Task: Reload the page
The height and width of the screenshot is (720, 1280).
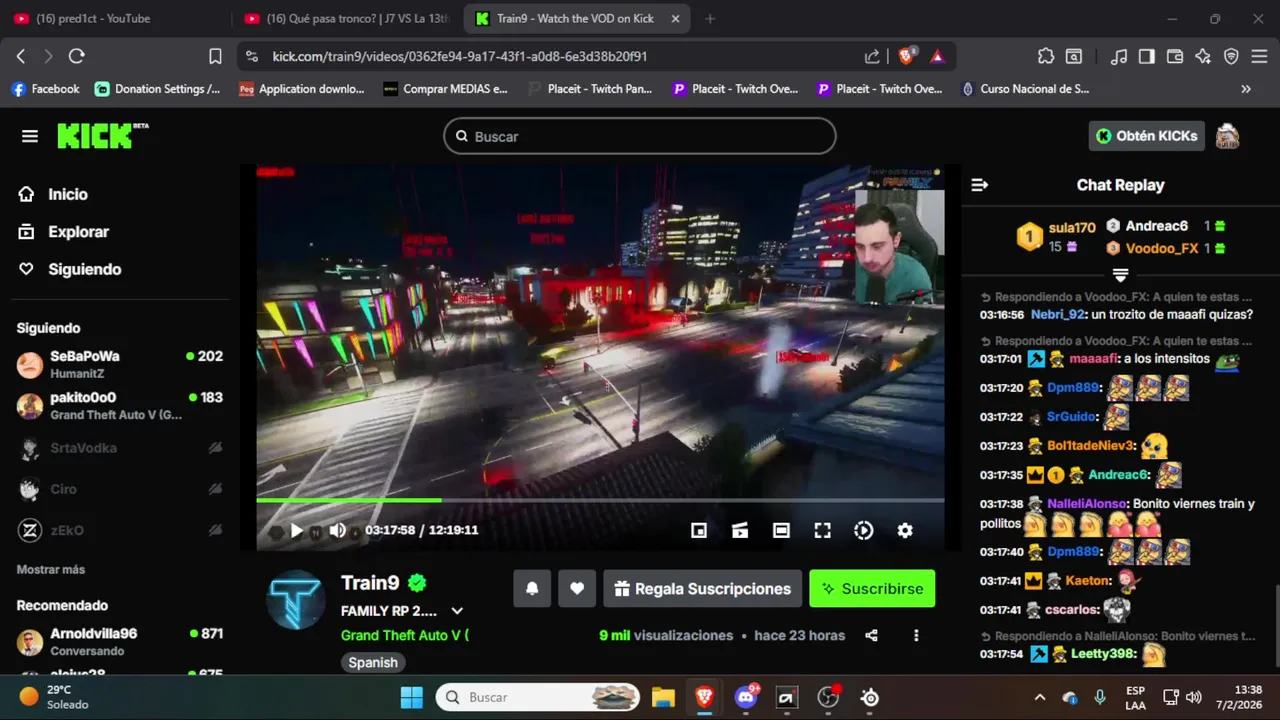Action: click(x=77, y=57)
